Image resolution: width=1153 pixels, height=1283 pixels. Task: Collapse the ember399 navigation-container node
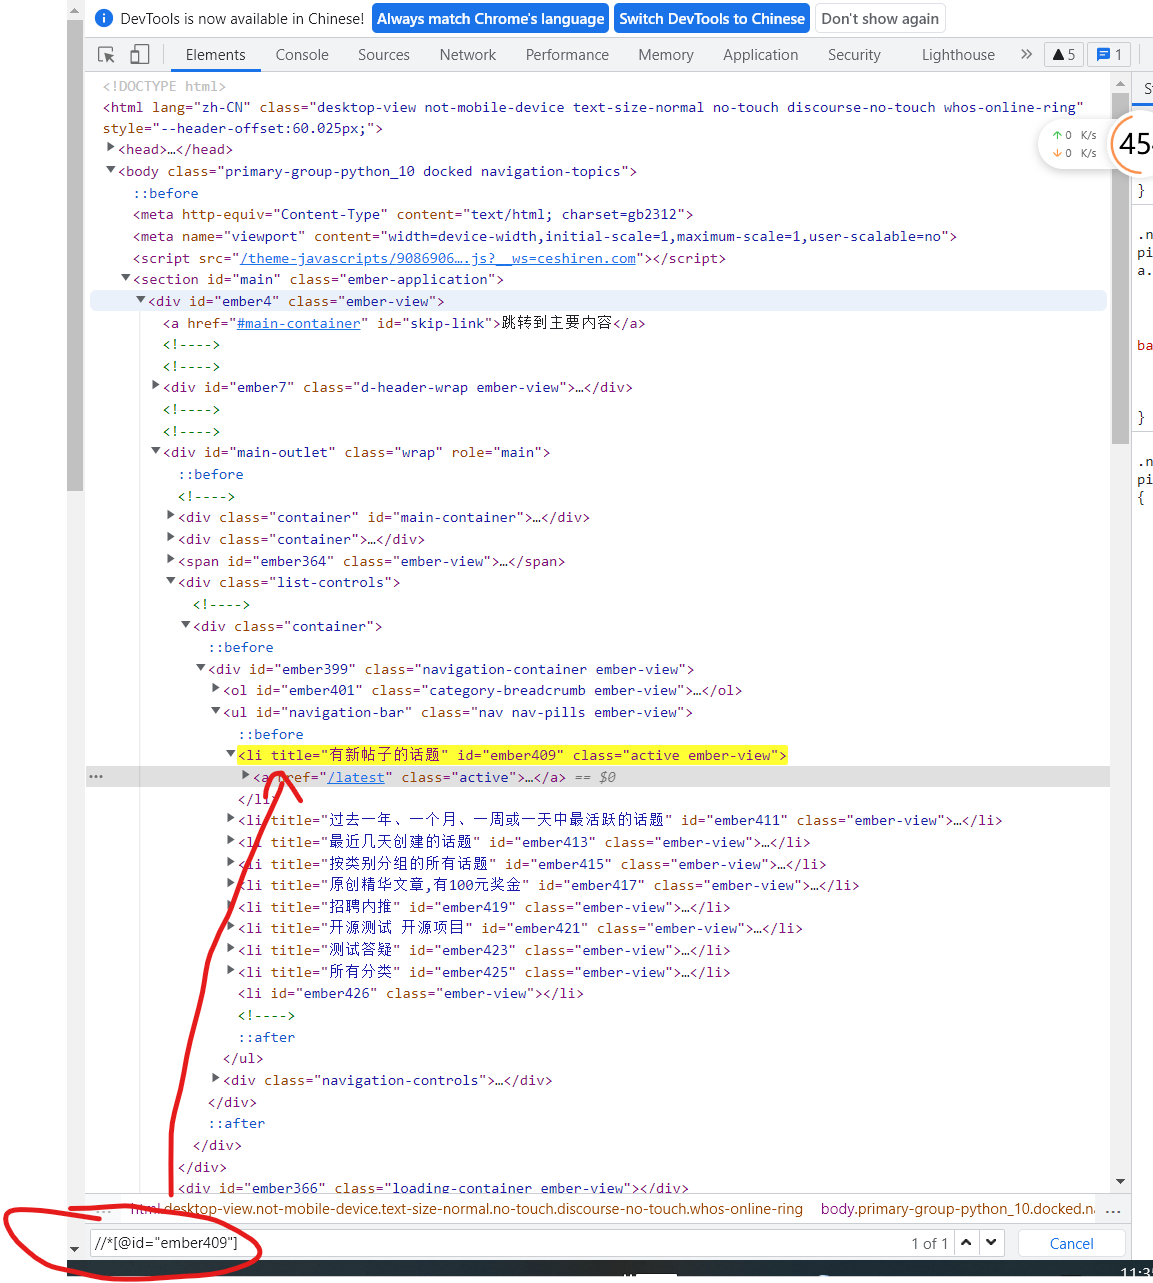[200, 667]
